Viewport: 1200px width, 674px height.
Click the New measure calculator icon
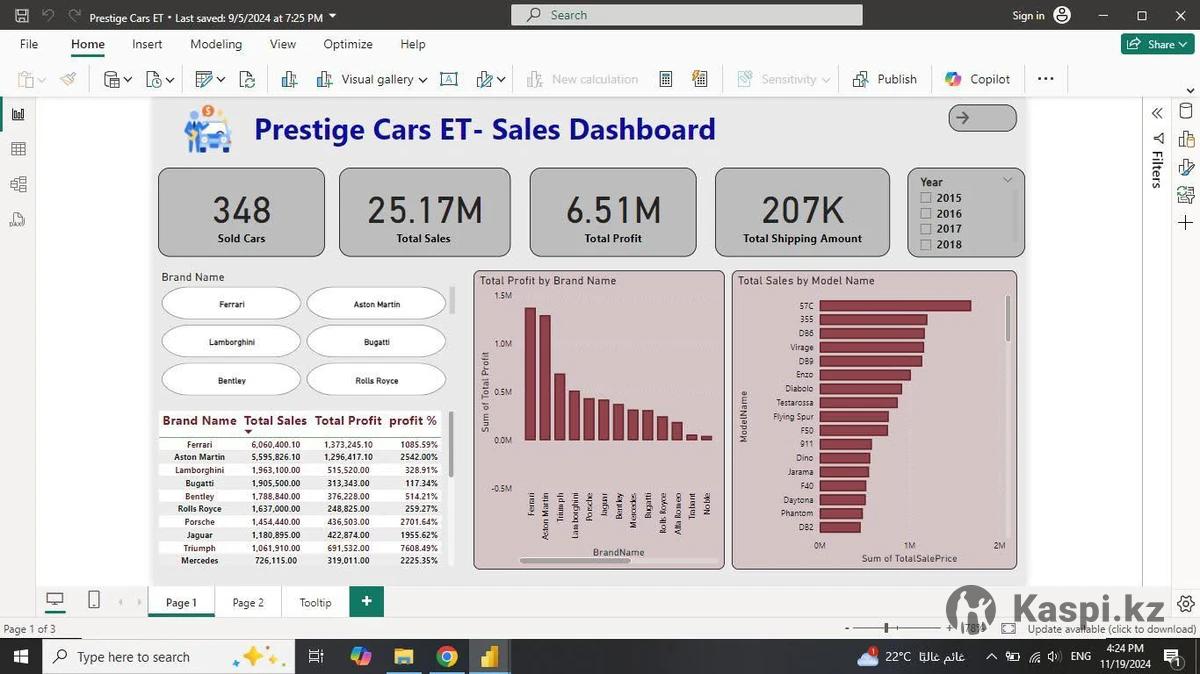pos(666,79)
